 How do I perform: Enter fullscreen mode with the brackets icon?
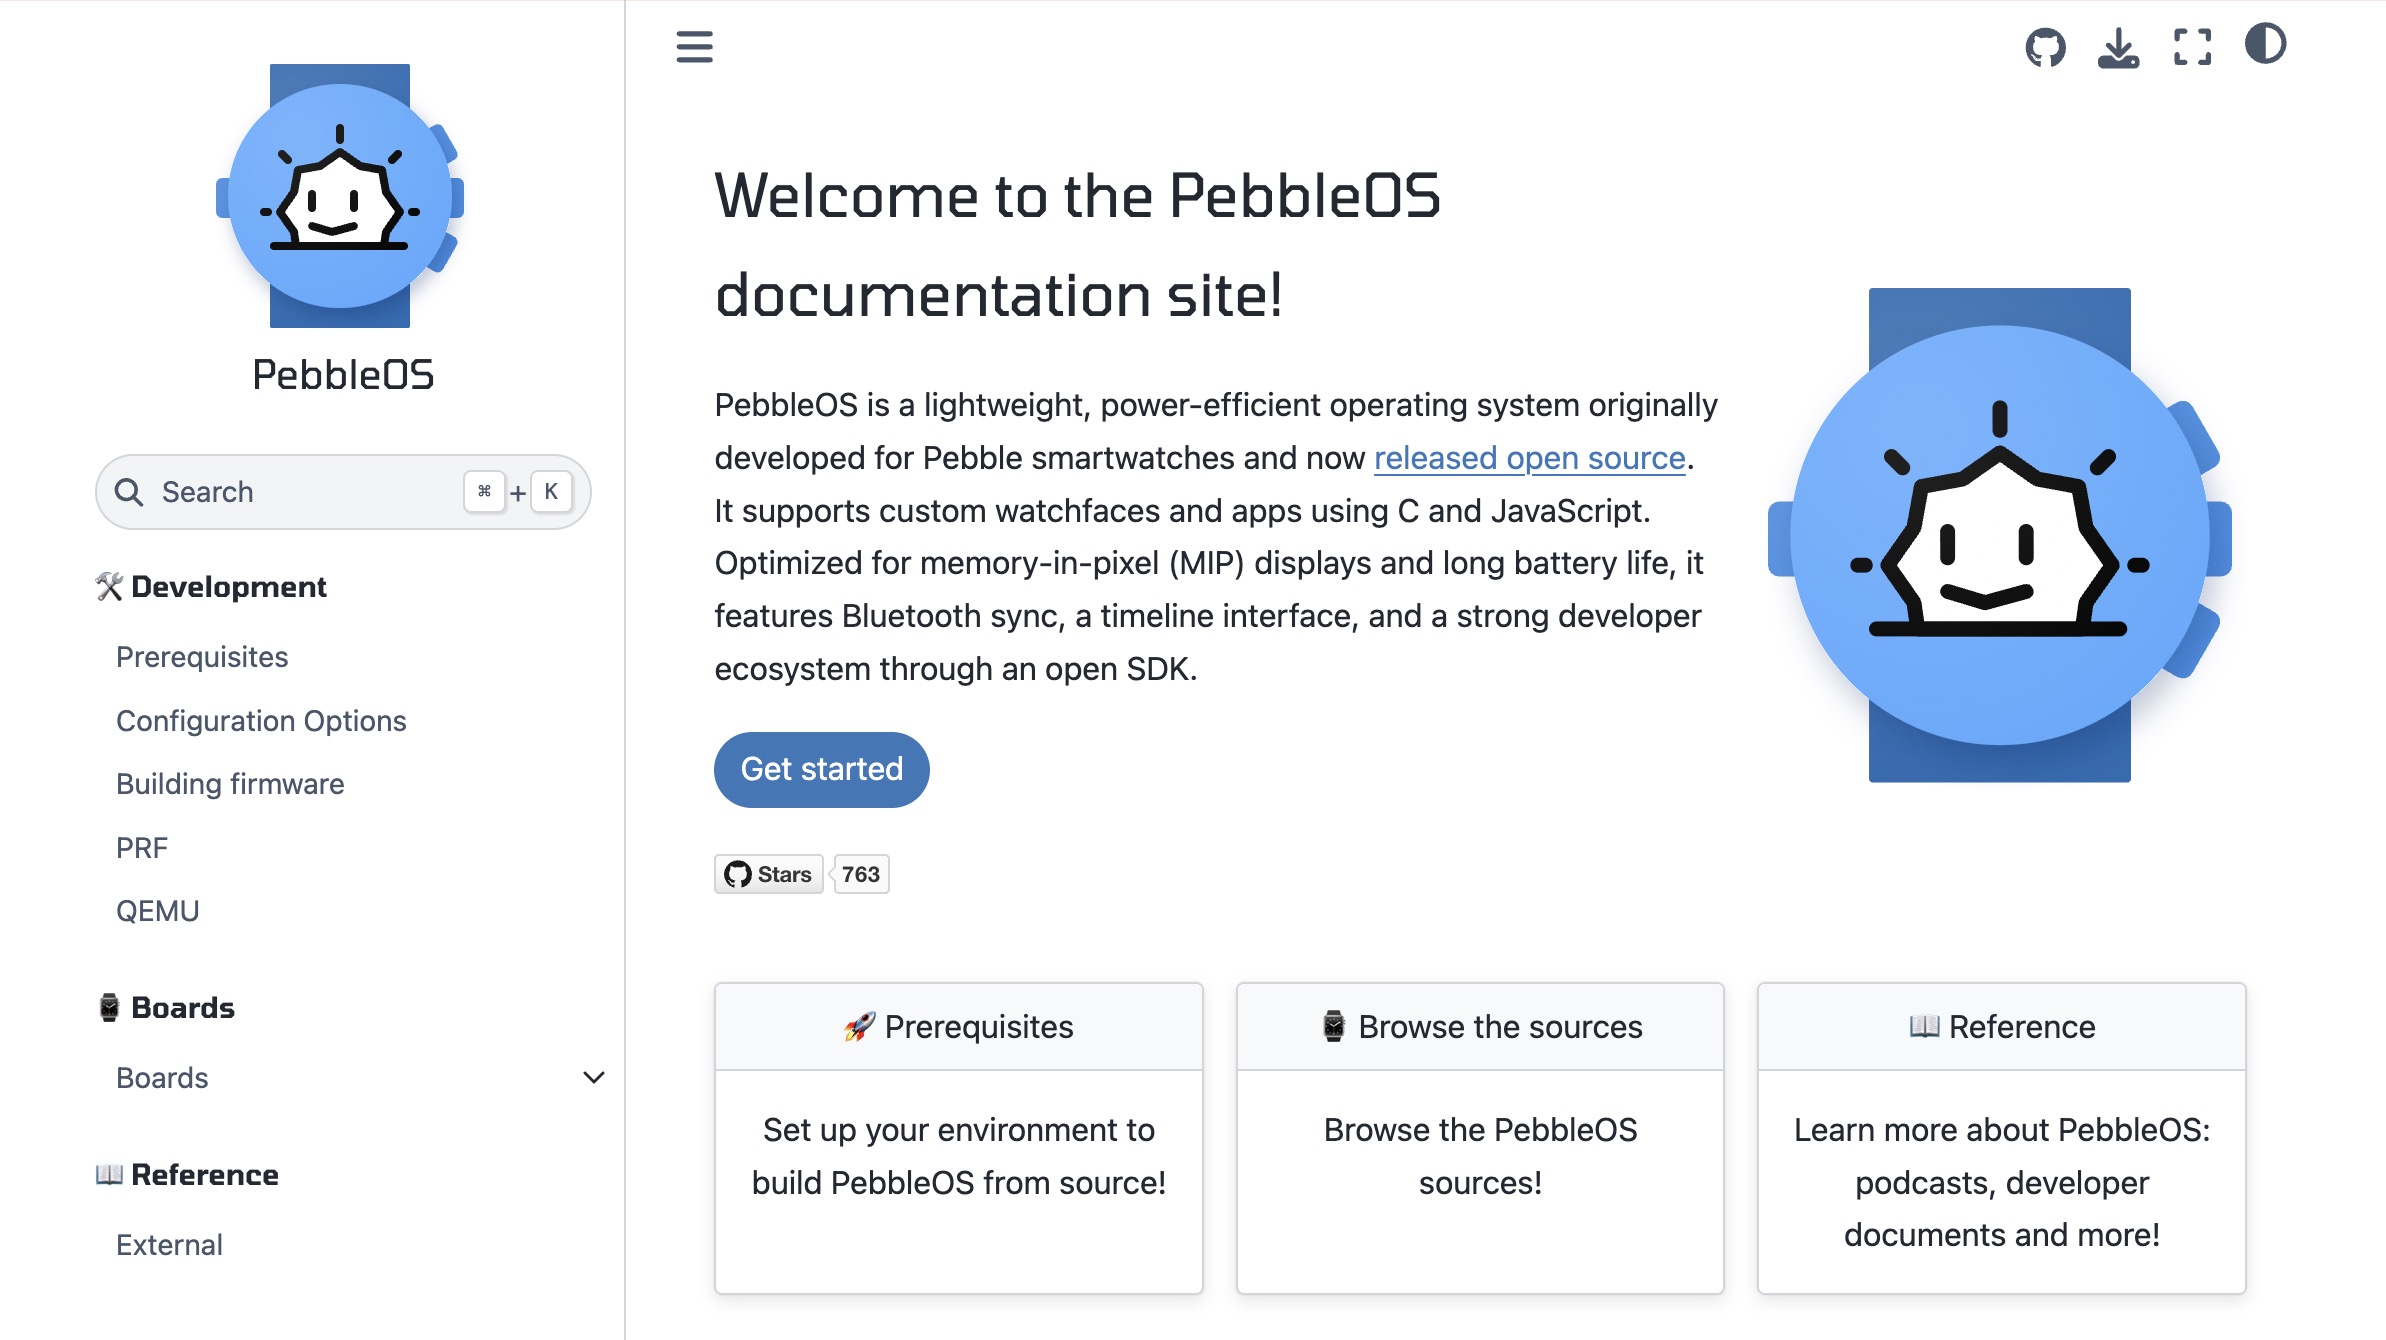2192,47
